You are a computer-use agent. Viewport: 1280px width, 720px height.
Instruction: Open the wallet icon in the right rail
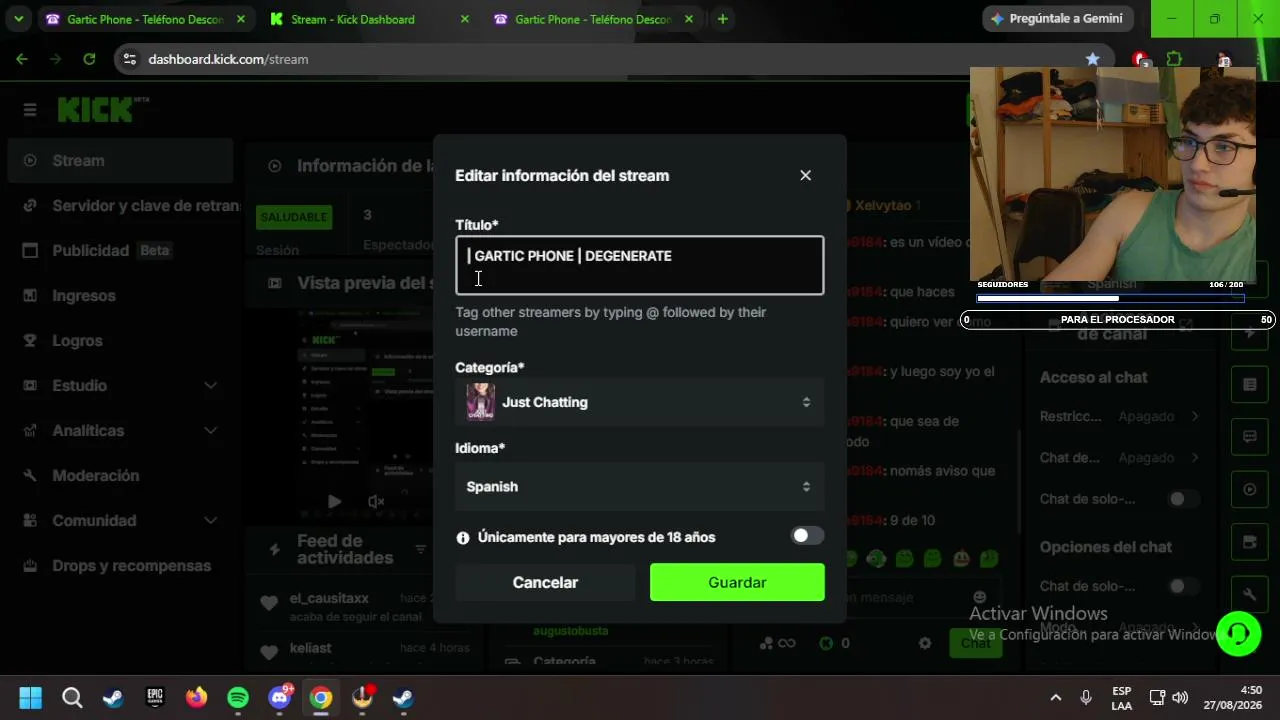pyautogui.click(x=1249, y=542)
